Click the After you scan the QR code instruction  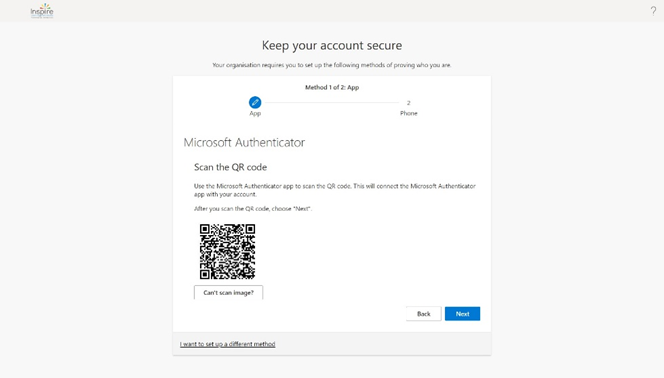253,209
